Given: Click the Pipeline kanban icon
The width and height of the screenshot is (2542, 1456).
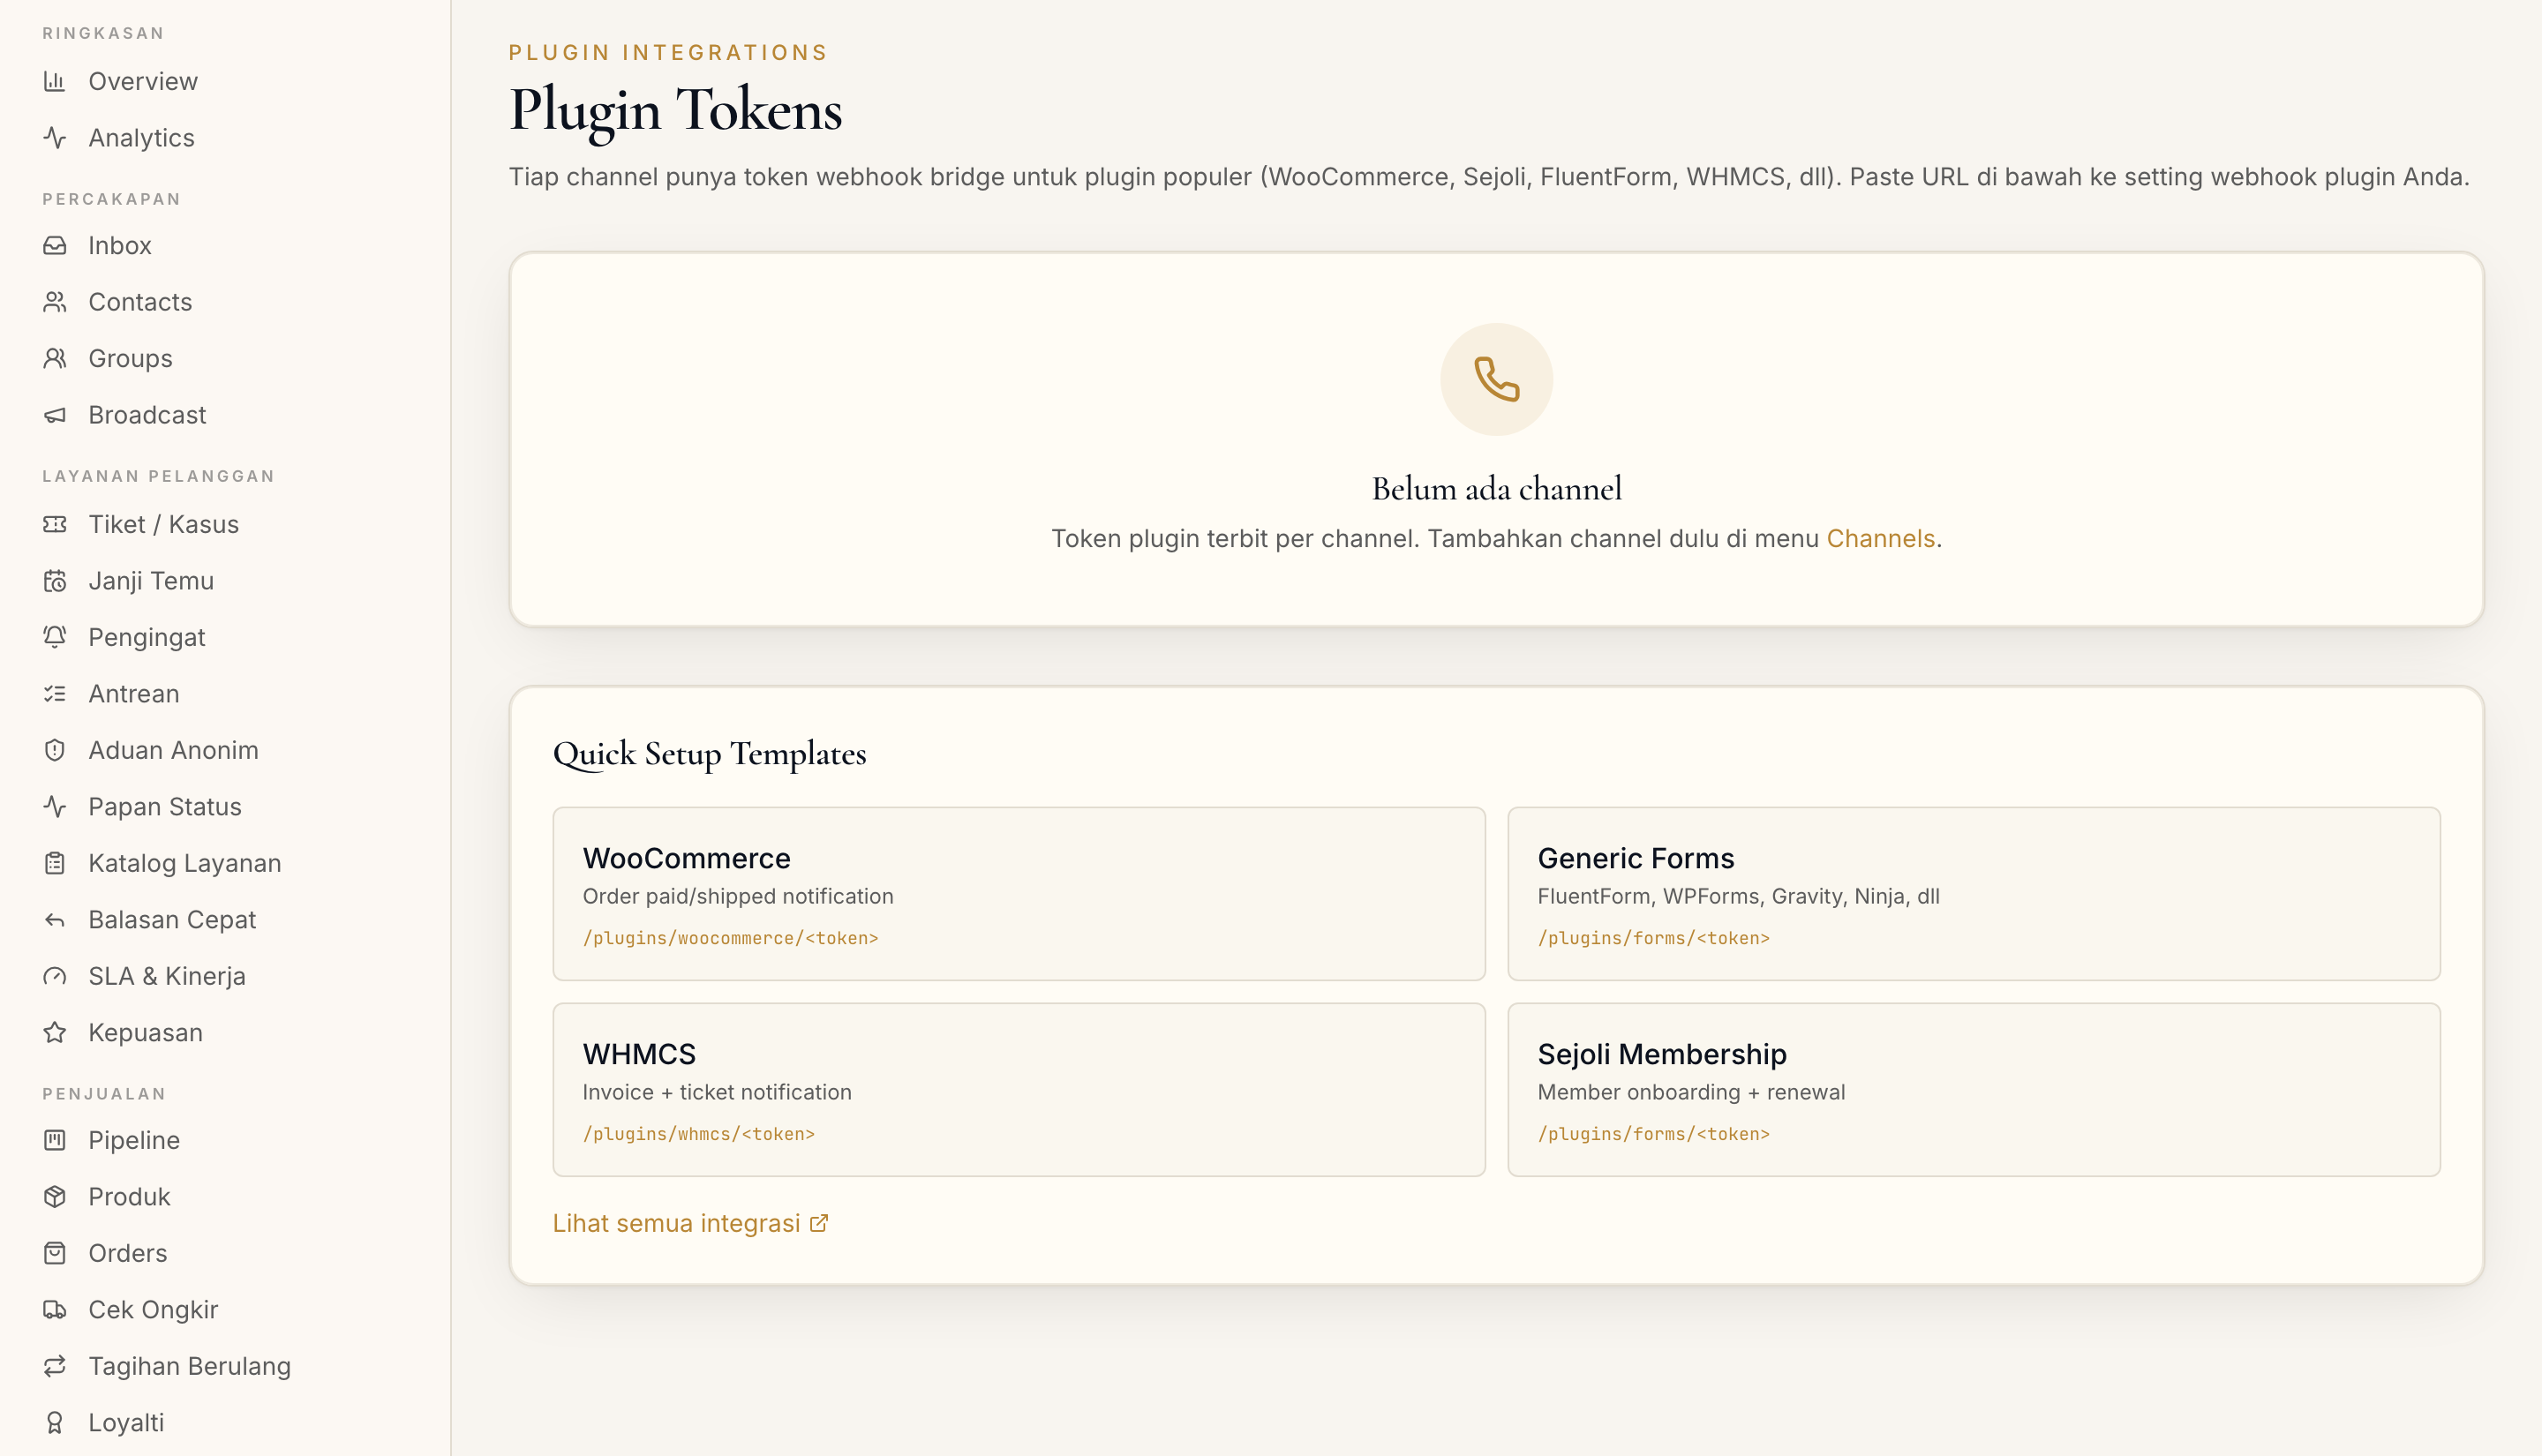Looking at the screenshot, I should 55,1140.
